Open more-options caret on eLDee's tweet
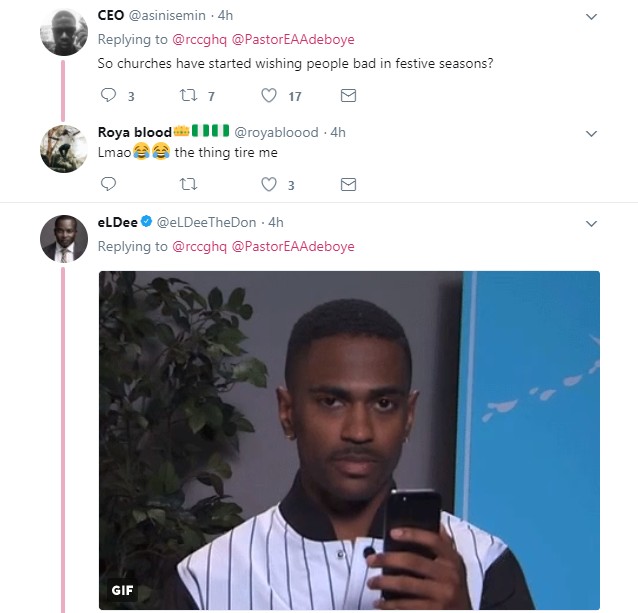This screenshot has height=613, width=638. 591,223
